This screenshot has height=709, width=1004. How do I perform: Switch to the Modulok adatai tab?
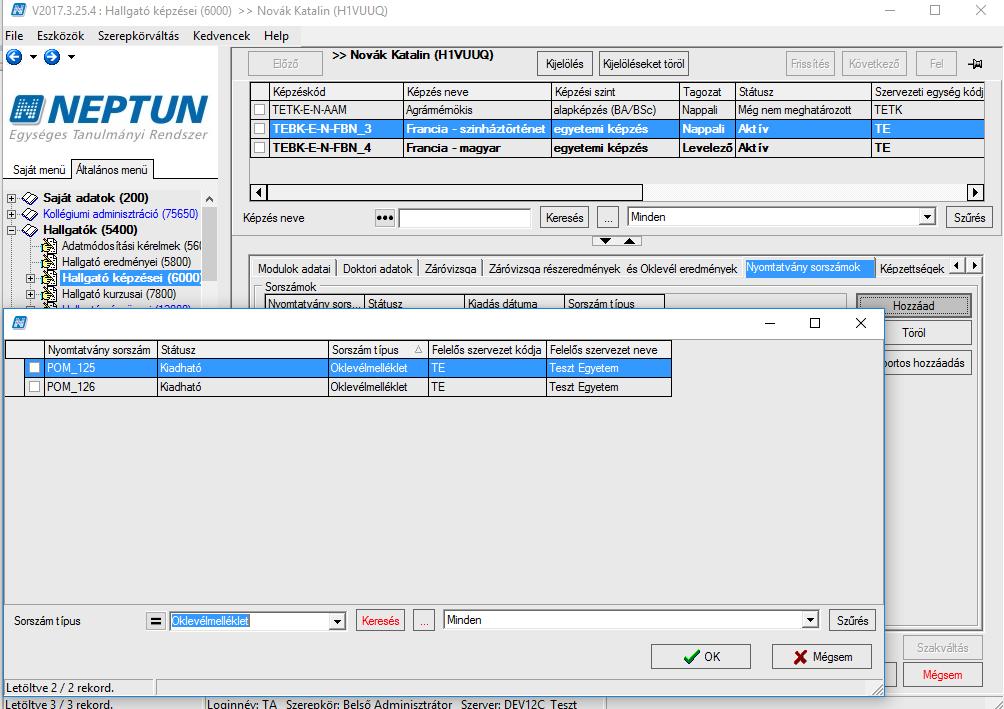pos(294,269)
